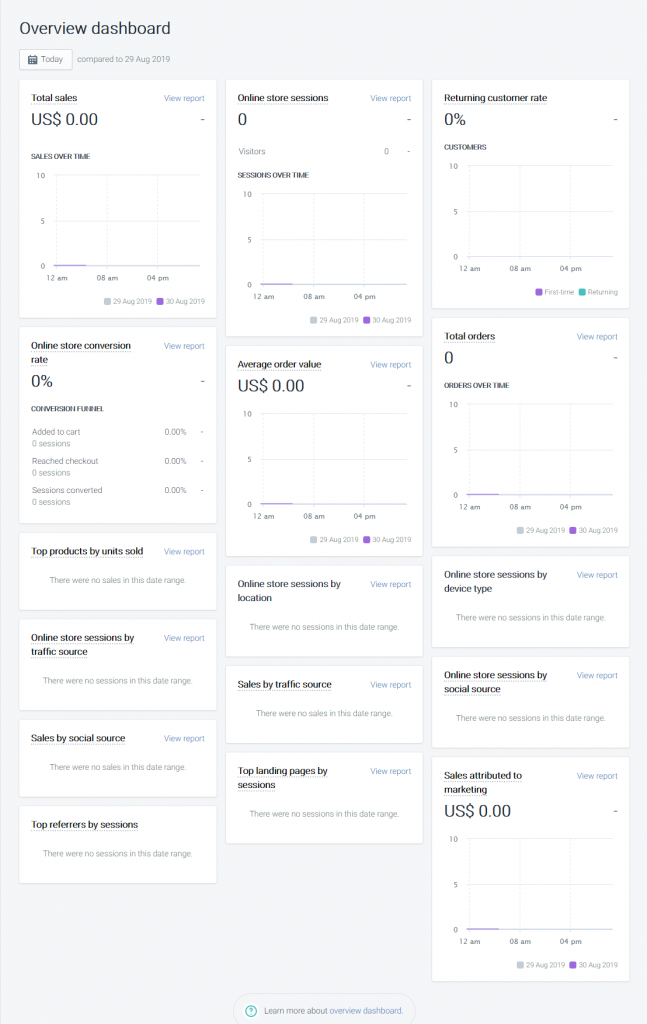
Task: Click the ORDERS OVER TIME chart label
Action: coord(477,386)
